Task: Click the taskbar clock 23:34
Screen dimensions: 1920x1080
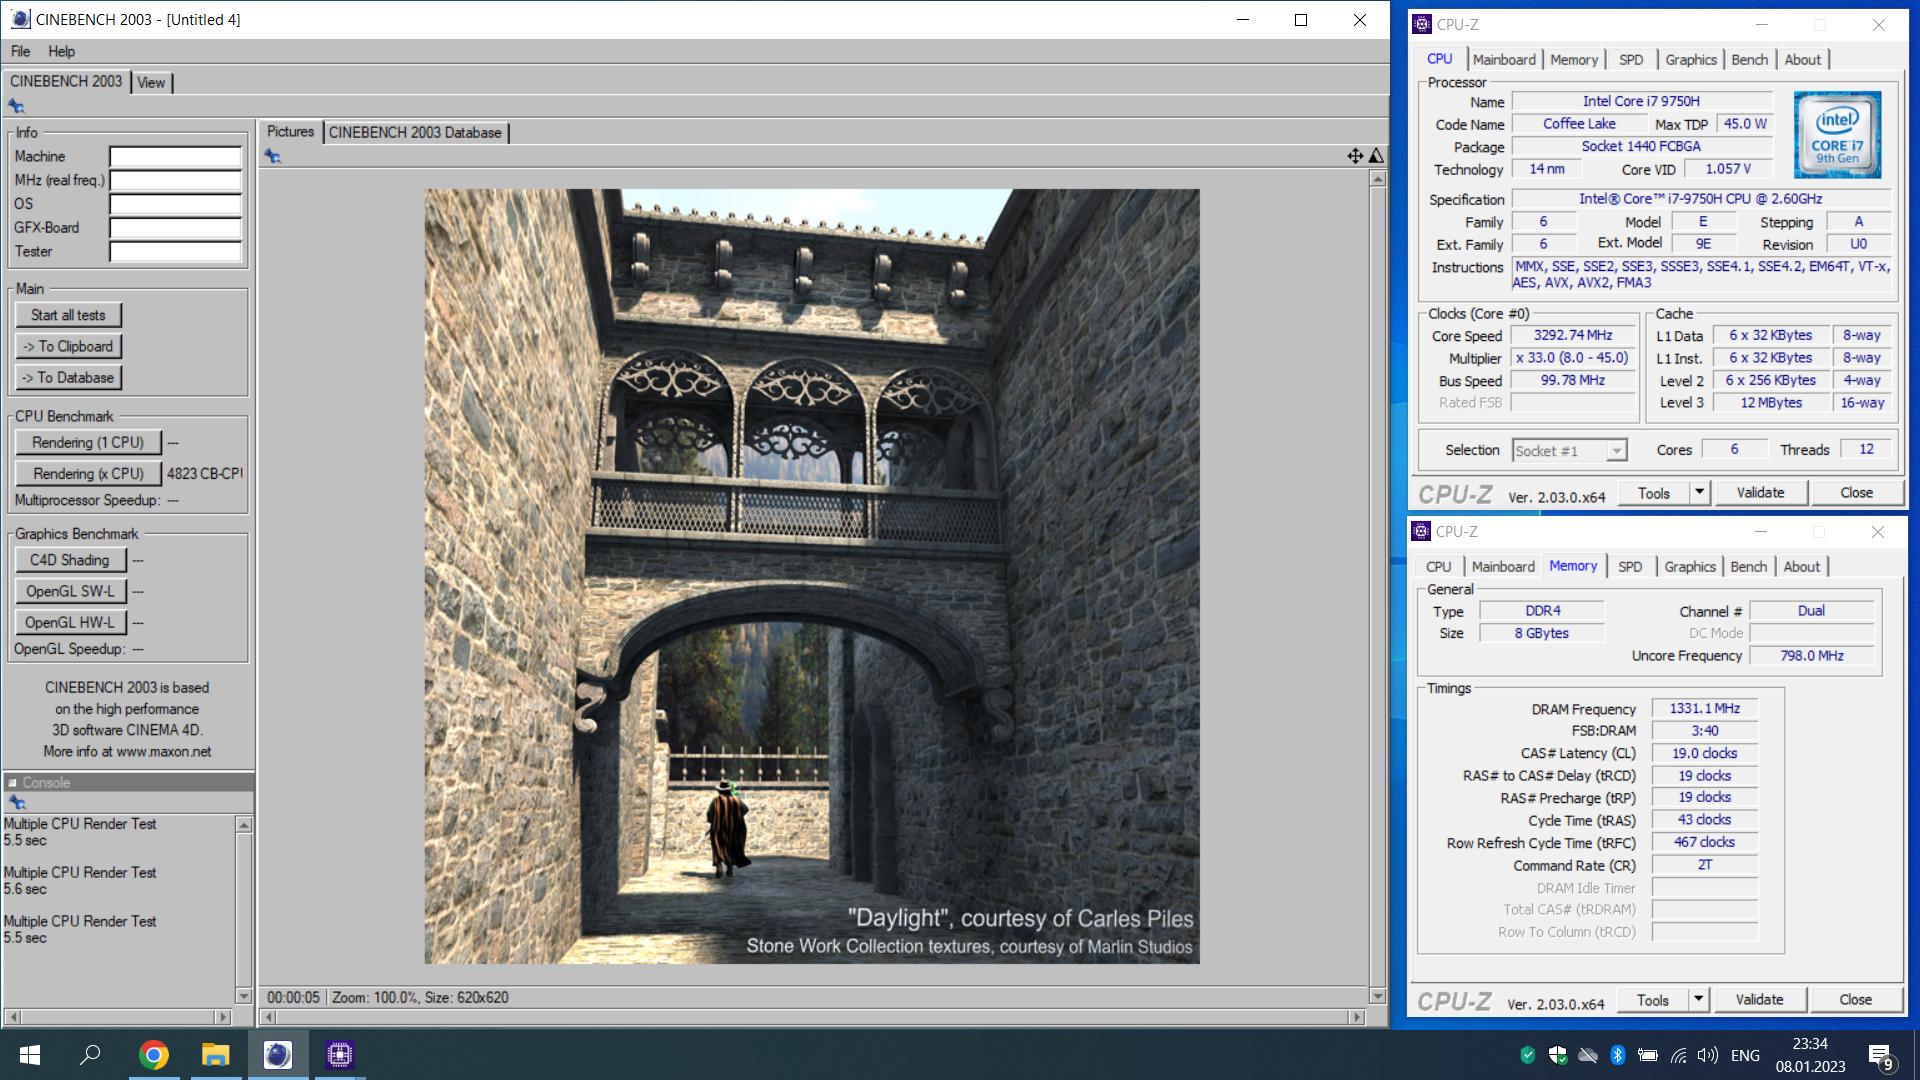Action: (x=1810, y=1043)
